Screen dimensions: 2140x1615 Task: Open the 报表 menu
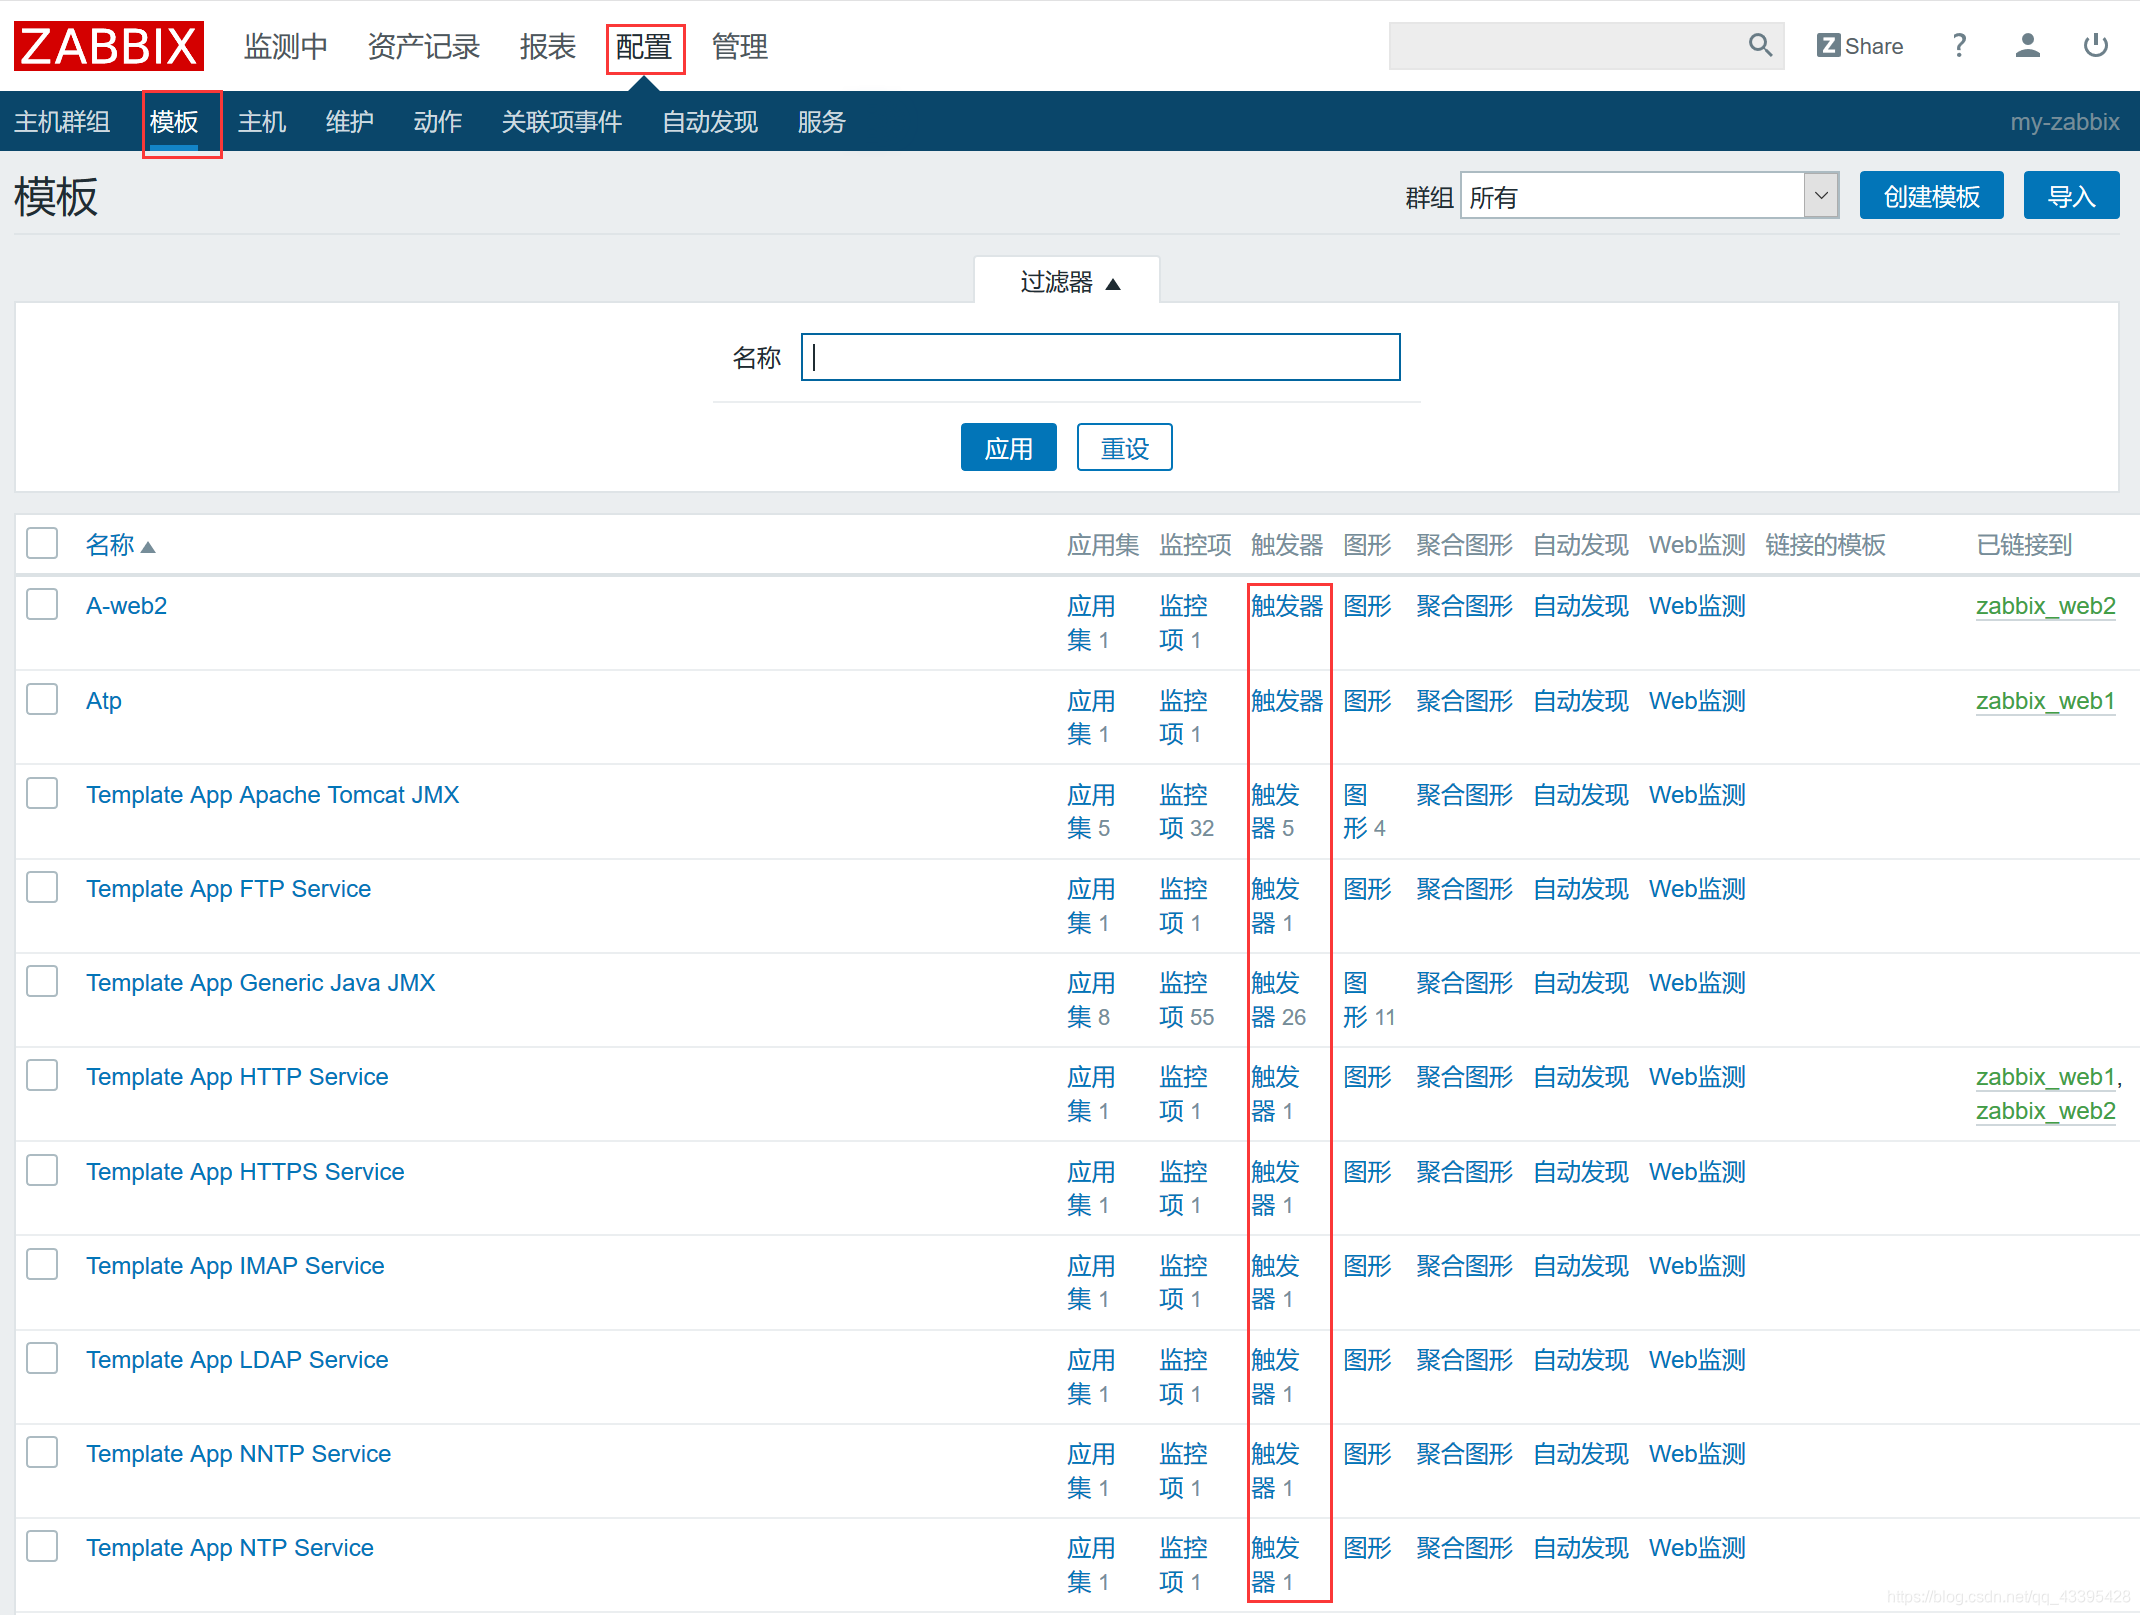click(547, 46)
